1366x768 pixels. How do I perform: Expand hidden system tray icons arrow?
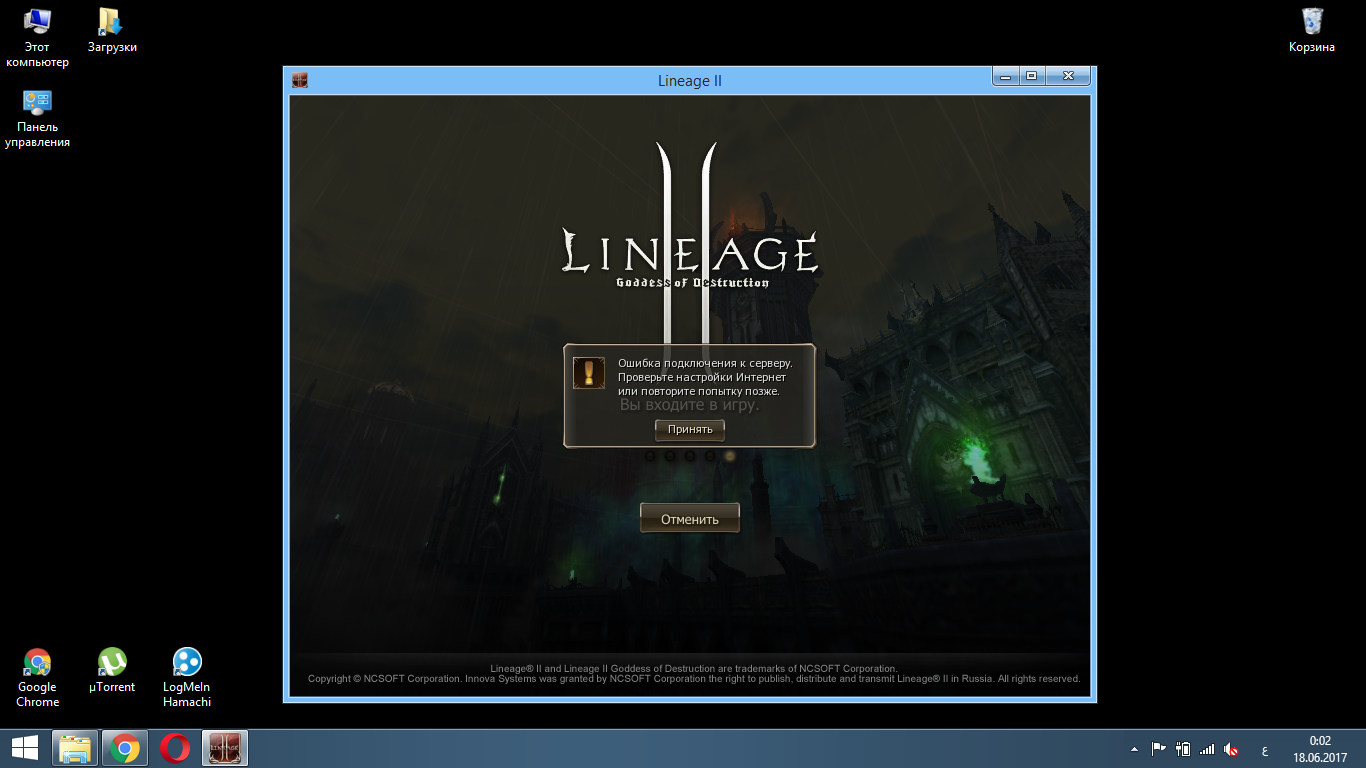click(x=1134, y=748)
